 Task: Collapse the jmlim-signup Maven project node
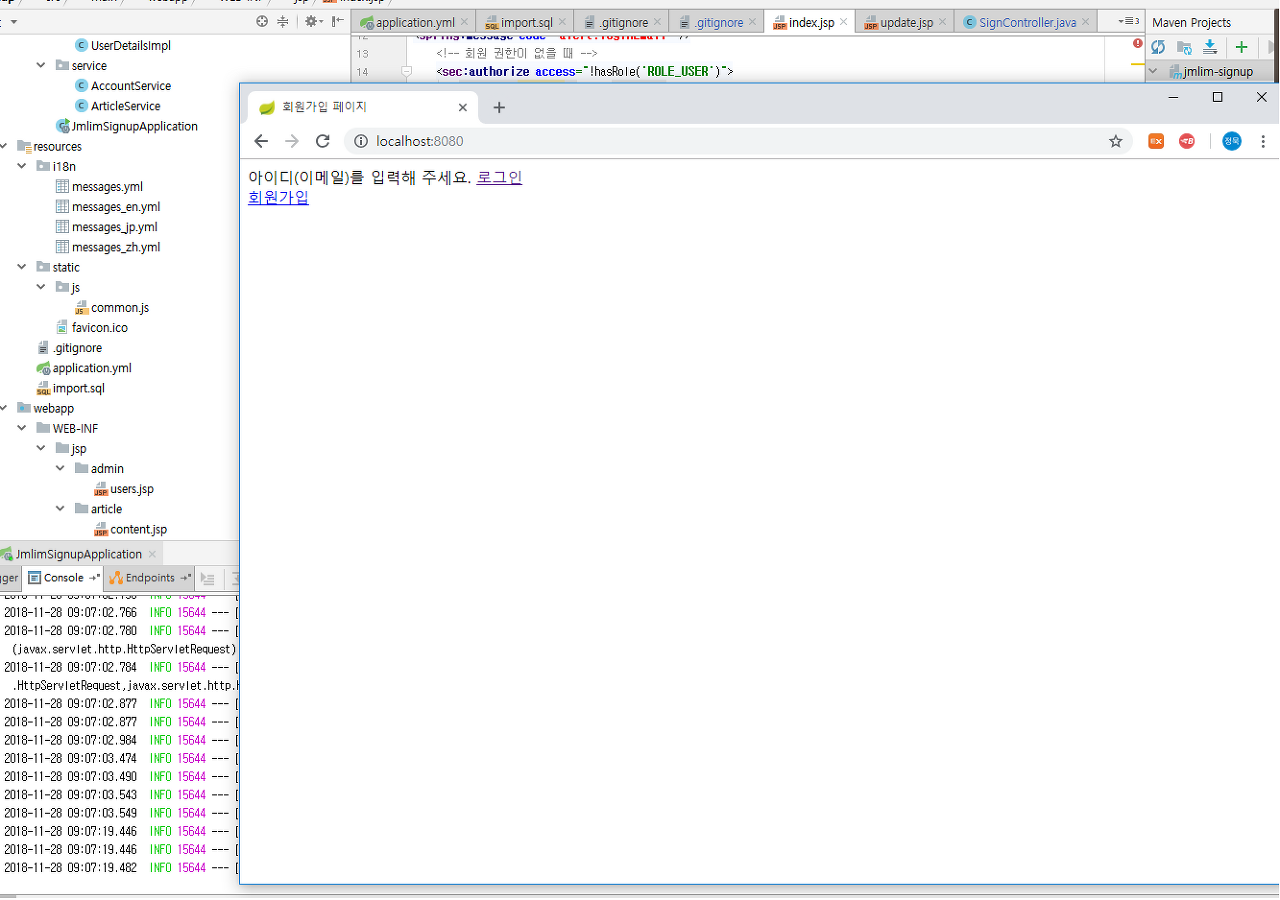pos(1153,71)
